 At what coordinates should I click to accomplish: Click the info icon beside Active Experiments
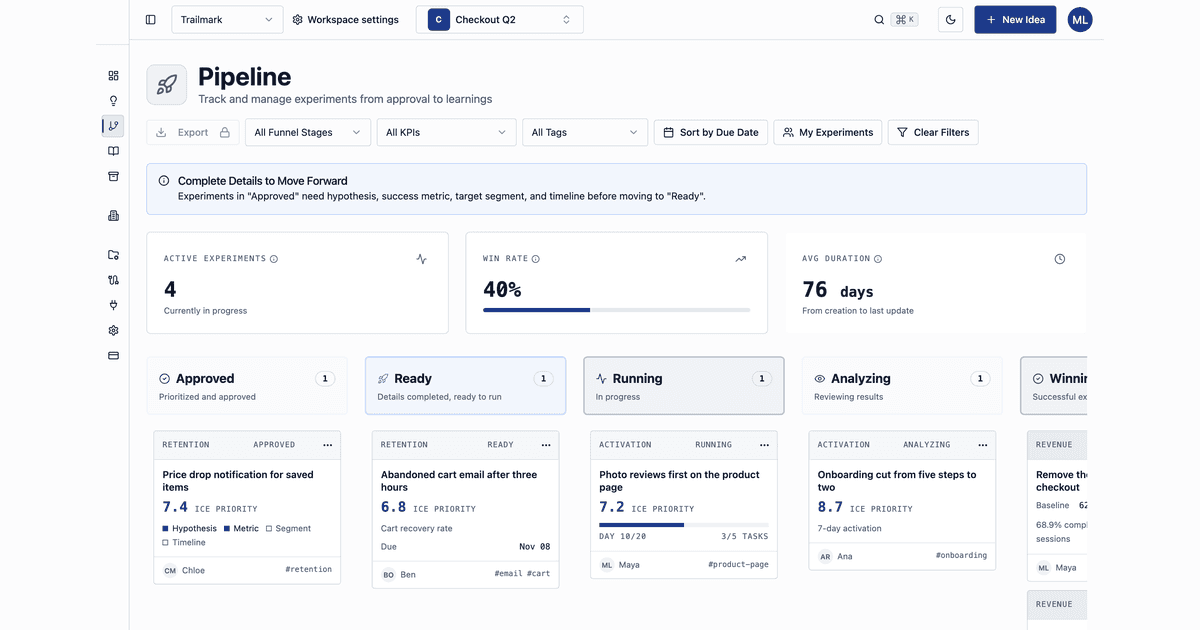pyautogui.click(x=274, y=259)
